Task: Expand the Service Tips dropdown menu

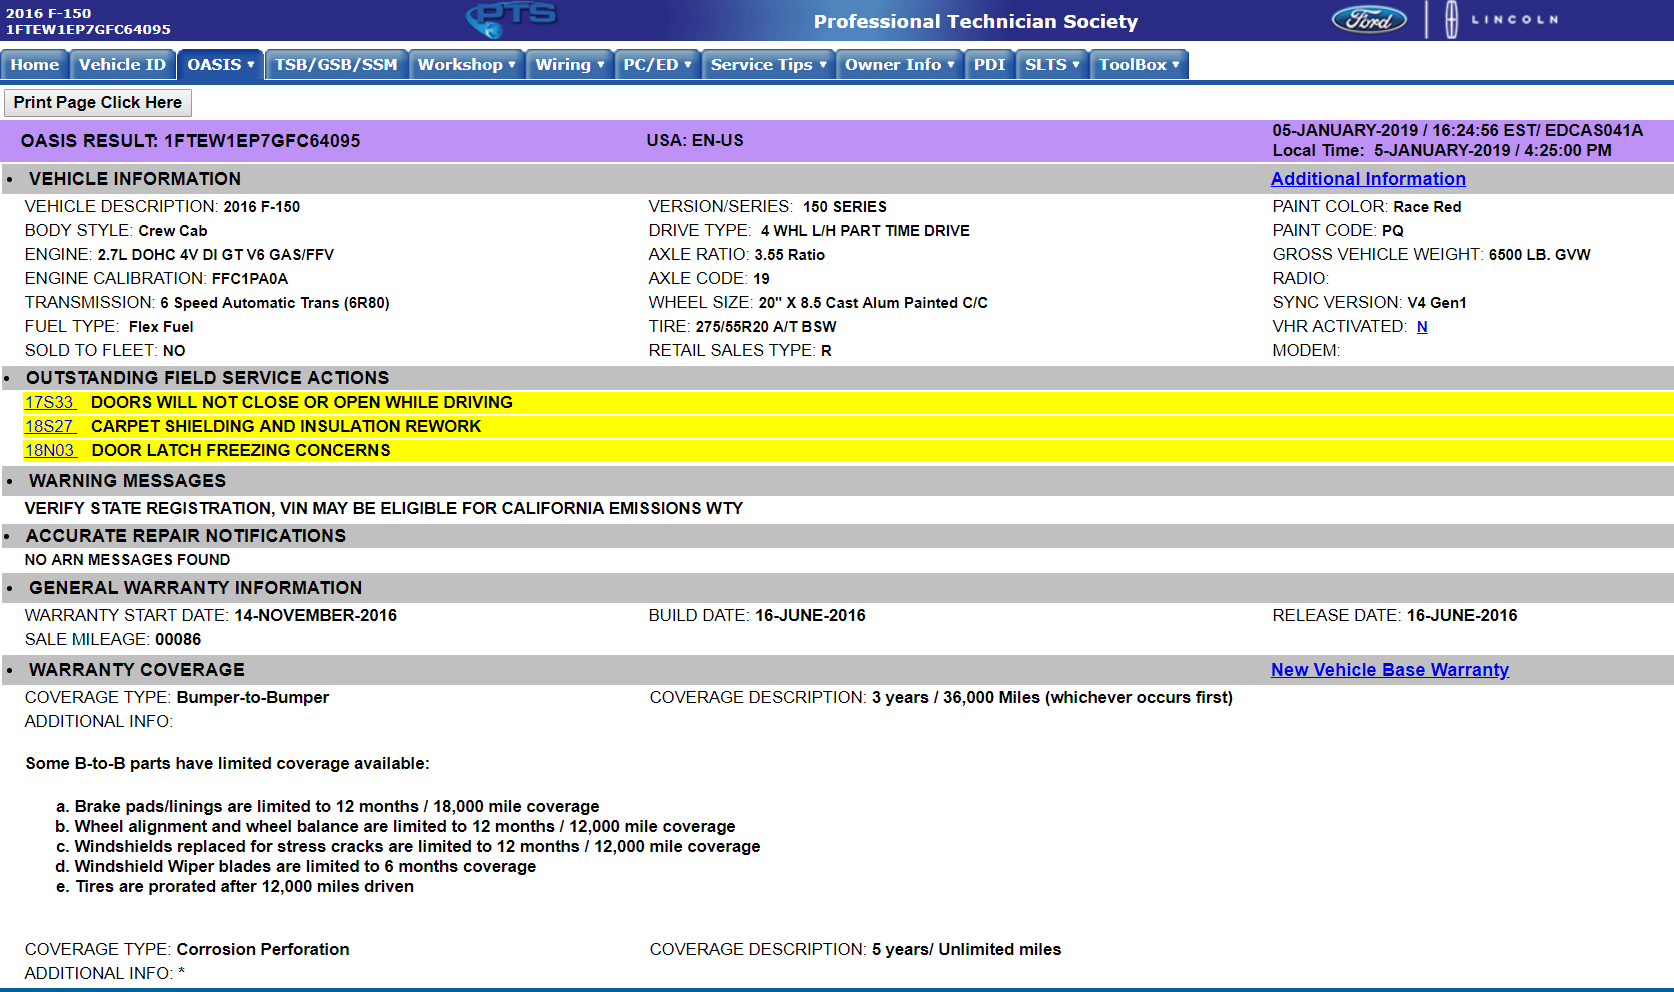Action: 768,65
